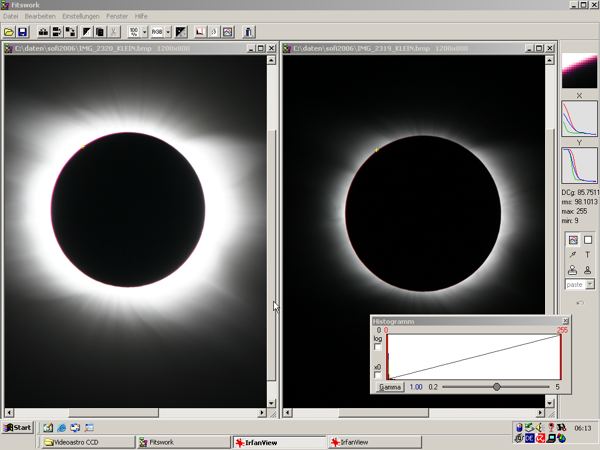Click the copy pages toolbar icon

point(100,32)
